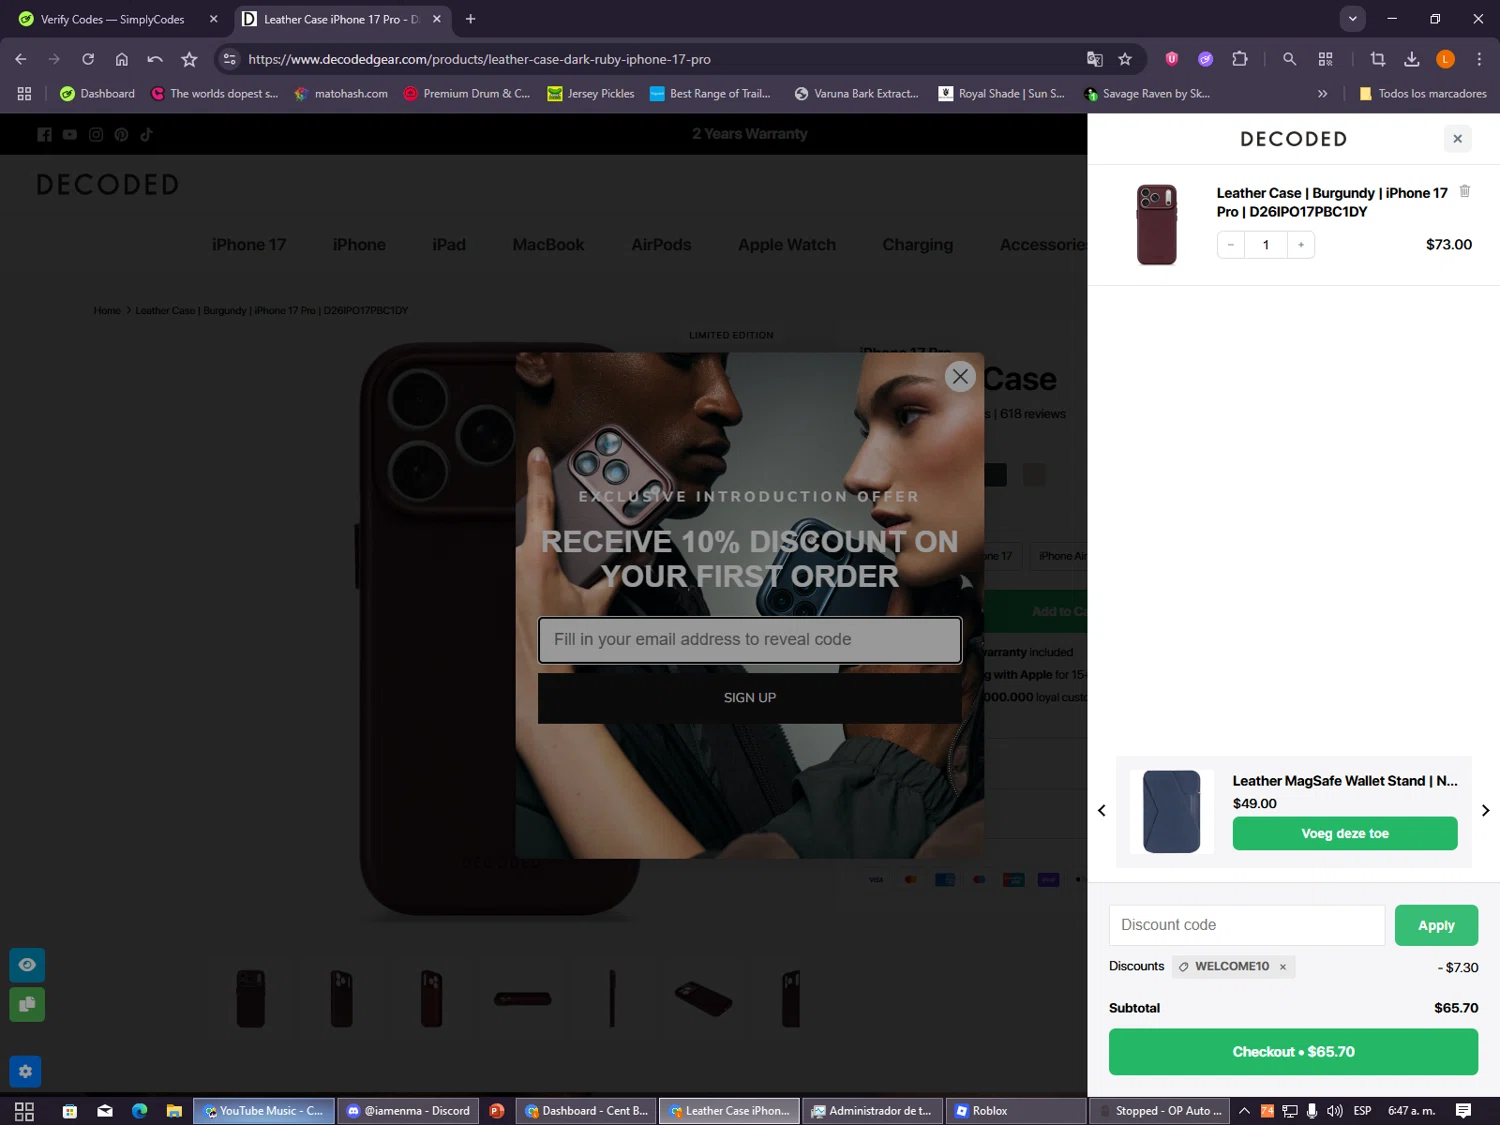This screenshot has width=1500, height=1125.
Task: Click the translate page icon in address bar
Action: pos(1095,59)
